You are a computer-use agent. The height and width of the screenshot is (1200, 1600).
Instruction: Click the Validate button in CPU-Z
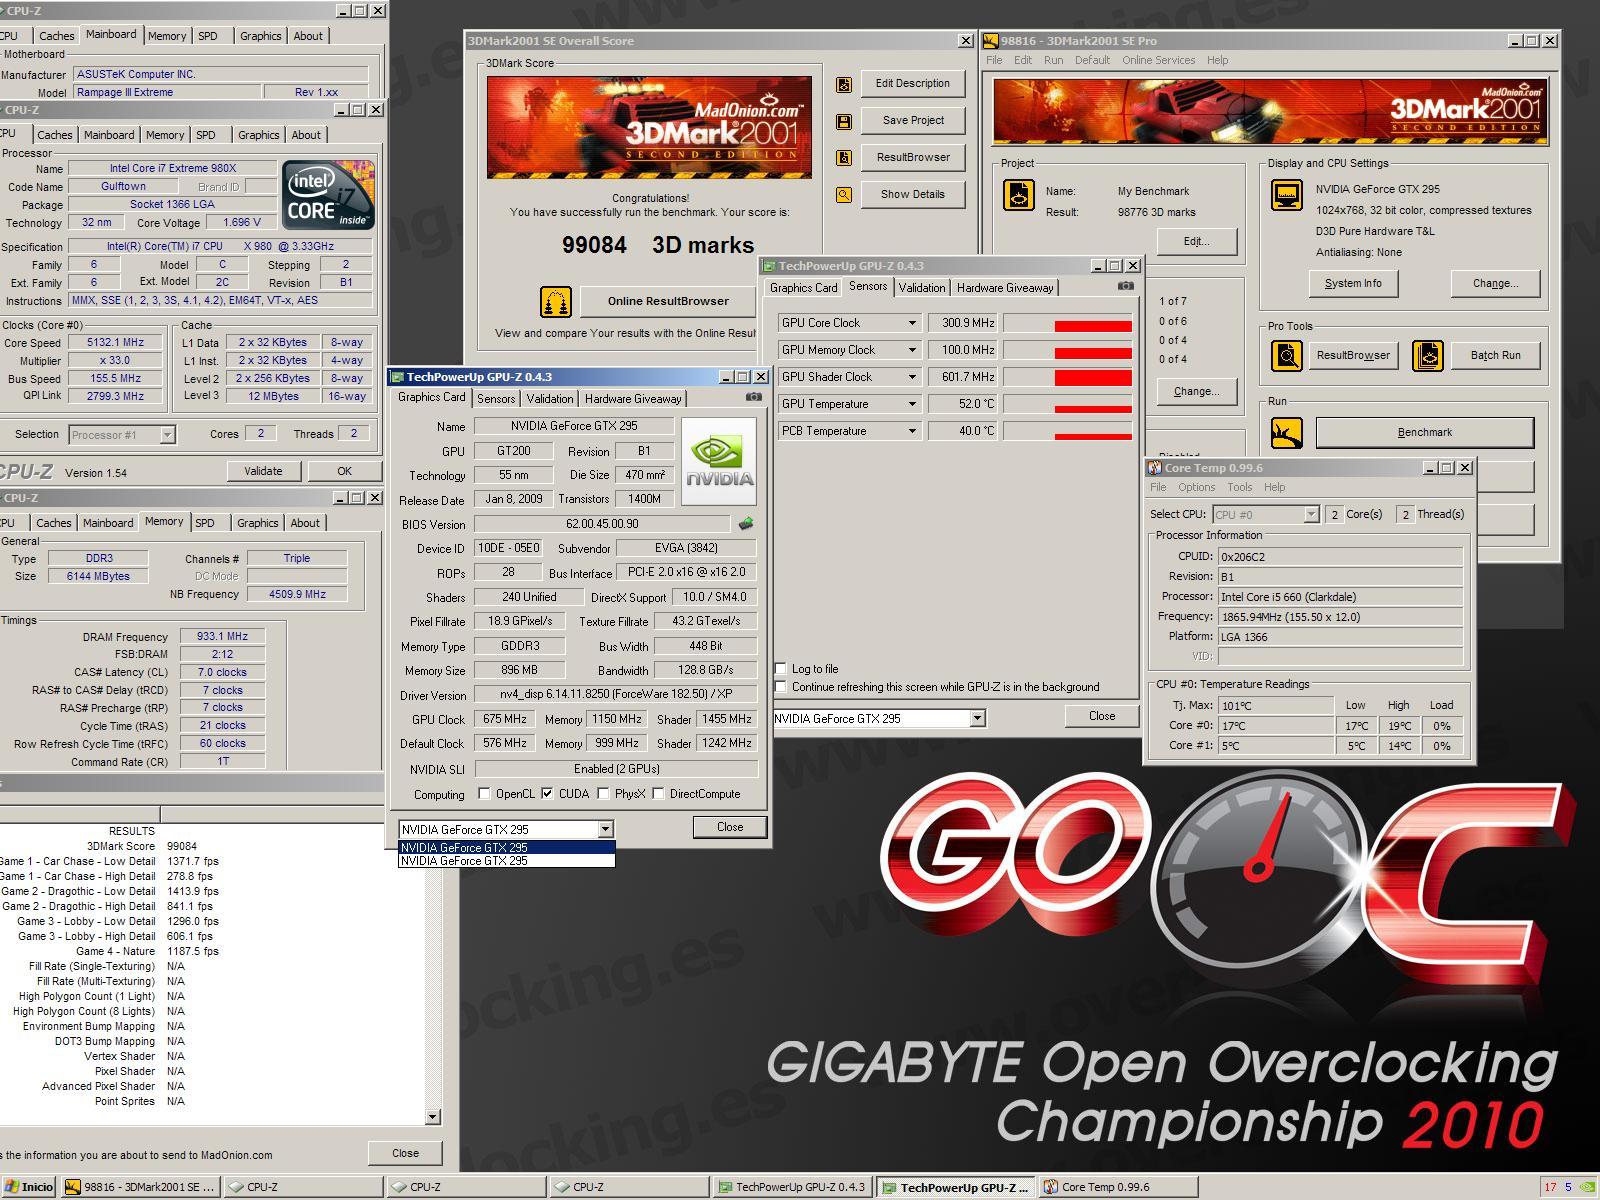click(263, 471)
